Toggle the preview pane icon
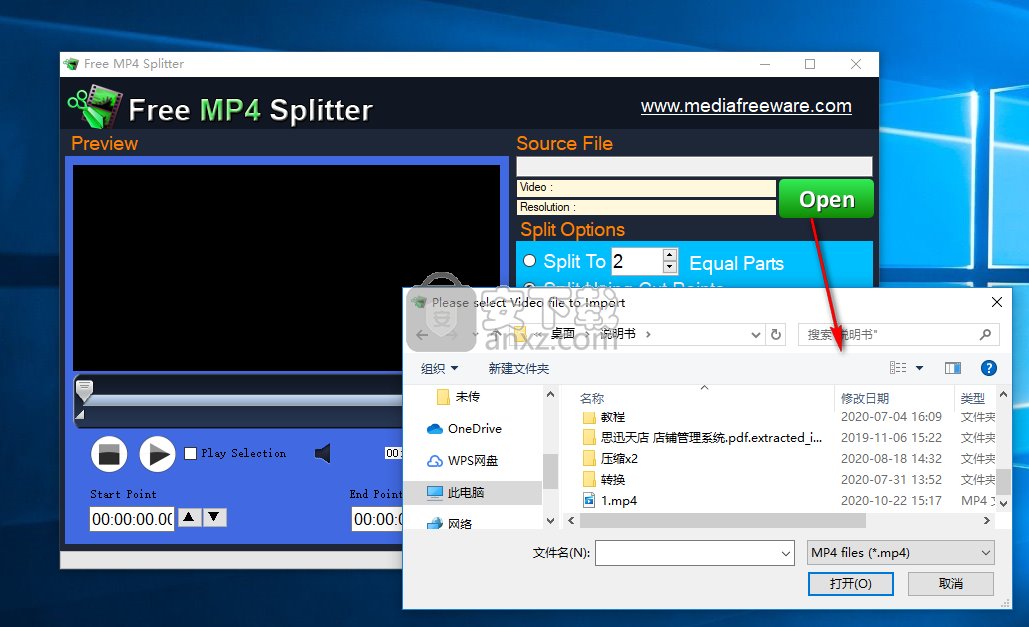1029x627 pixels. pyautogui.click(x=953, y=368)
